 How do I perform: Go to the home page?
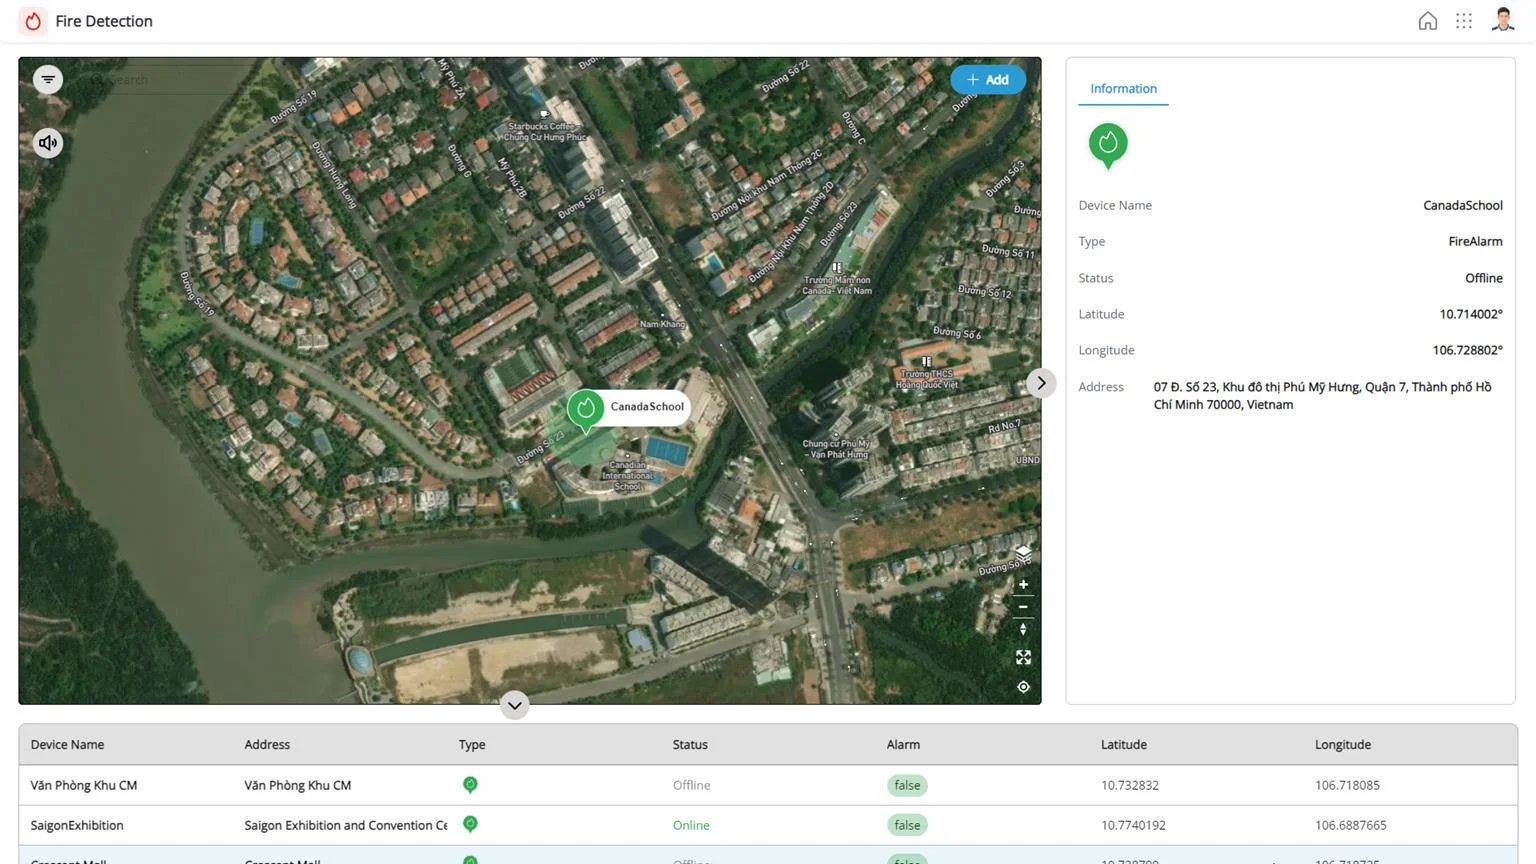1427,21
